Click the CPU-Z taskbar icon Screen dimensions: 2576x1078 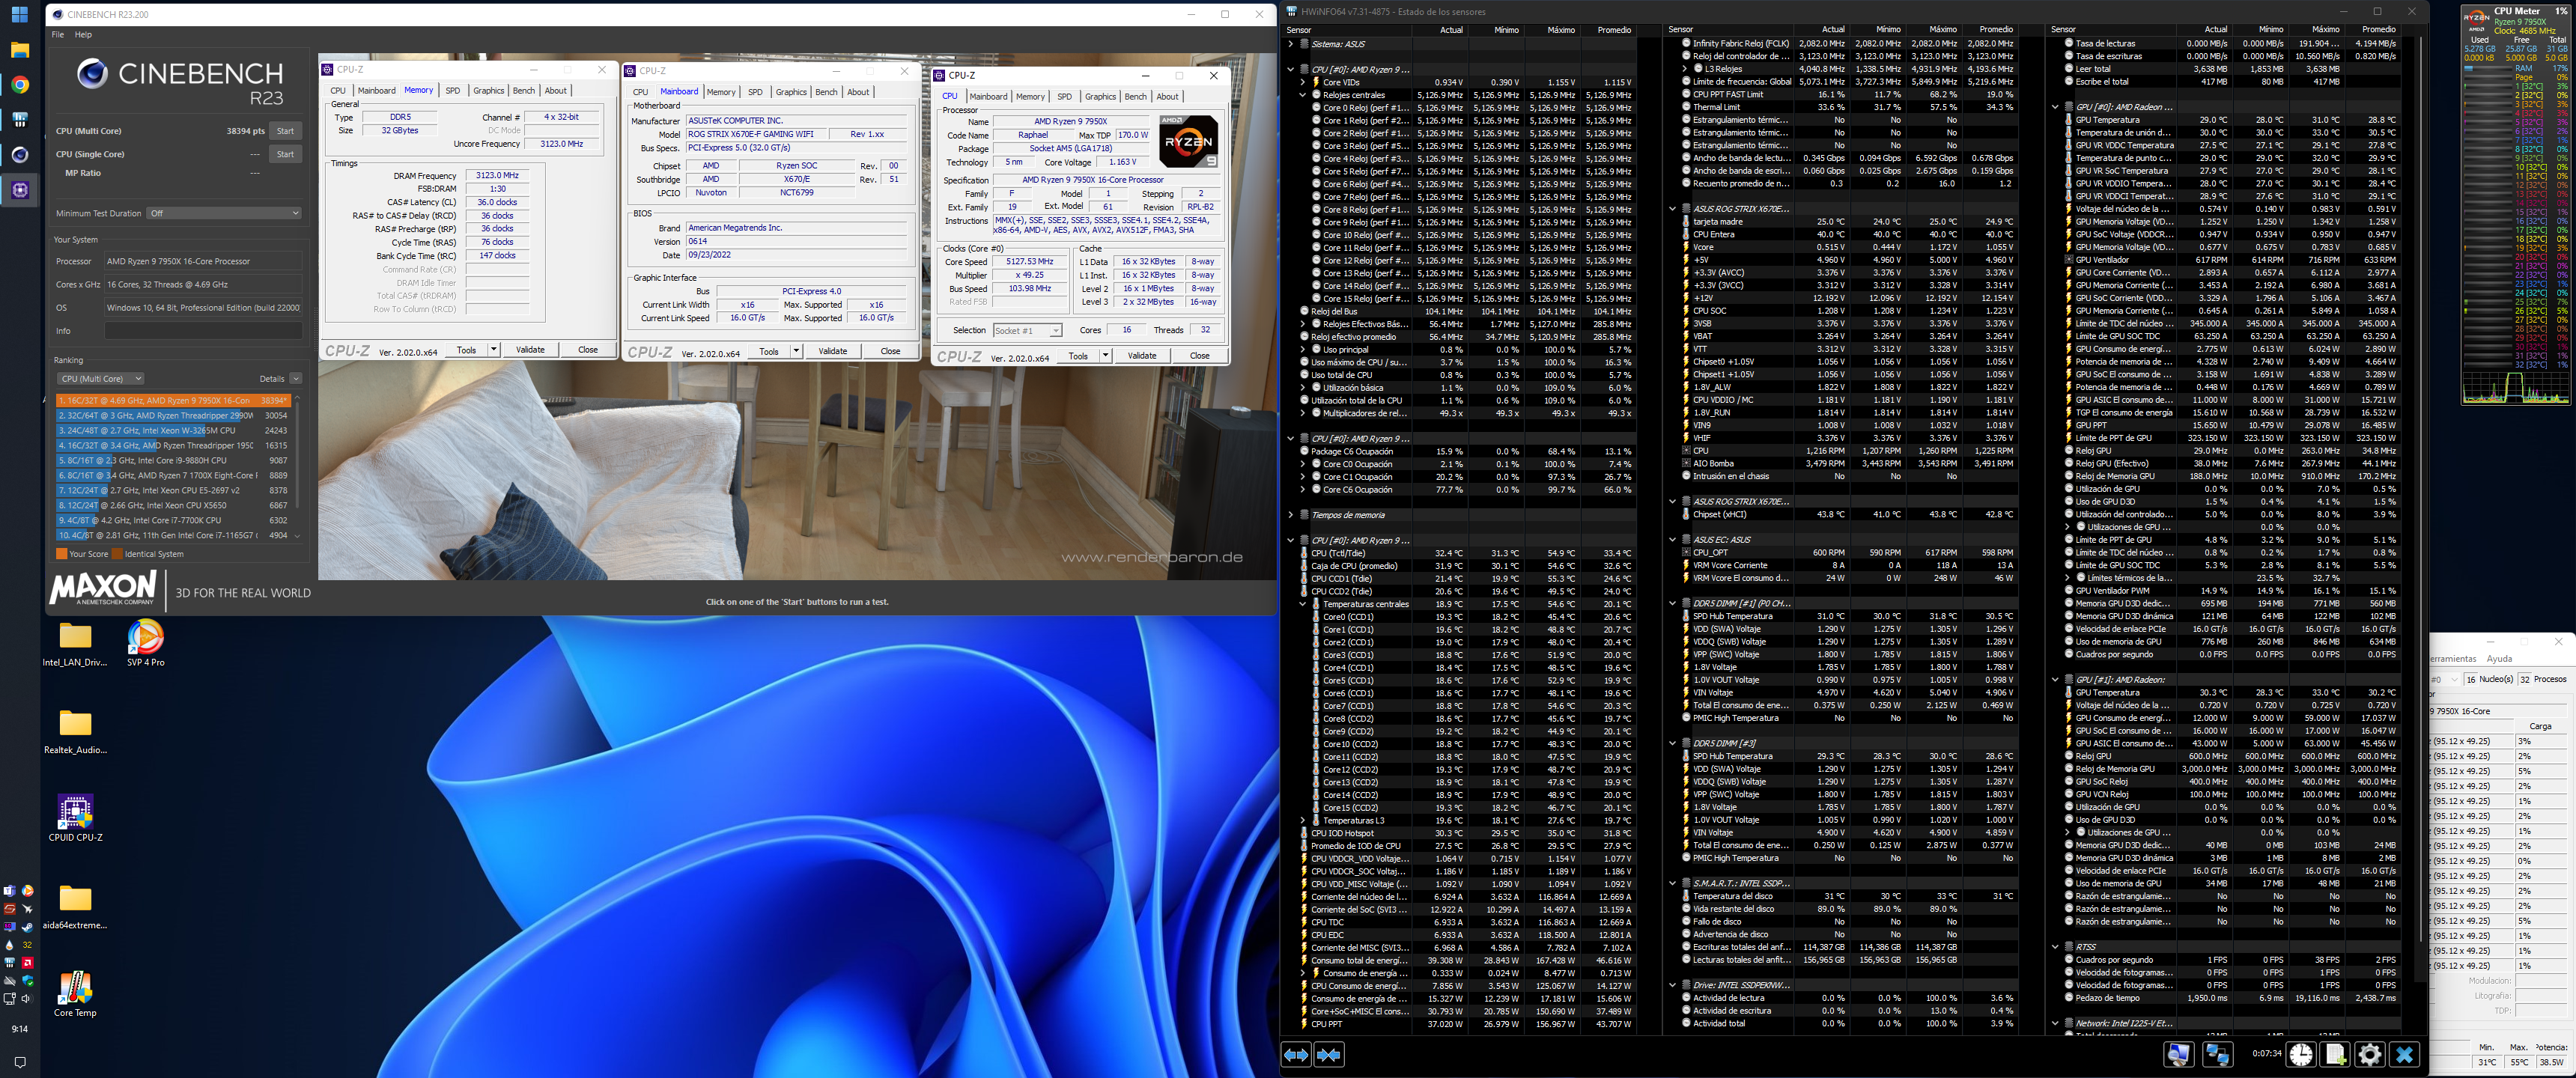pos(19,190)
